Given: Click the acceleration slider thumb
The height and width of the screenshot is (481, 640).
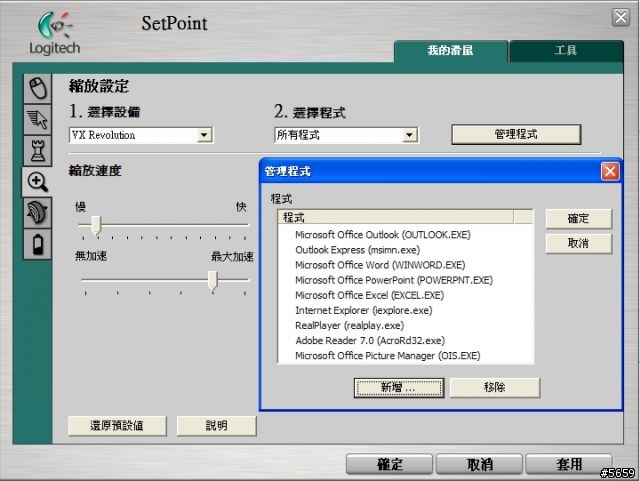Looking at the screenshot, I should pyautogui.click(x=213, y=281).
